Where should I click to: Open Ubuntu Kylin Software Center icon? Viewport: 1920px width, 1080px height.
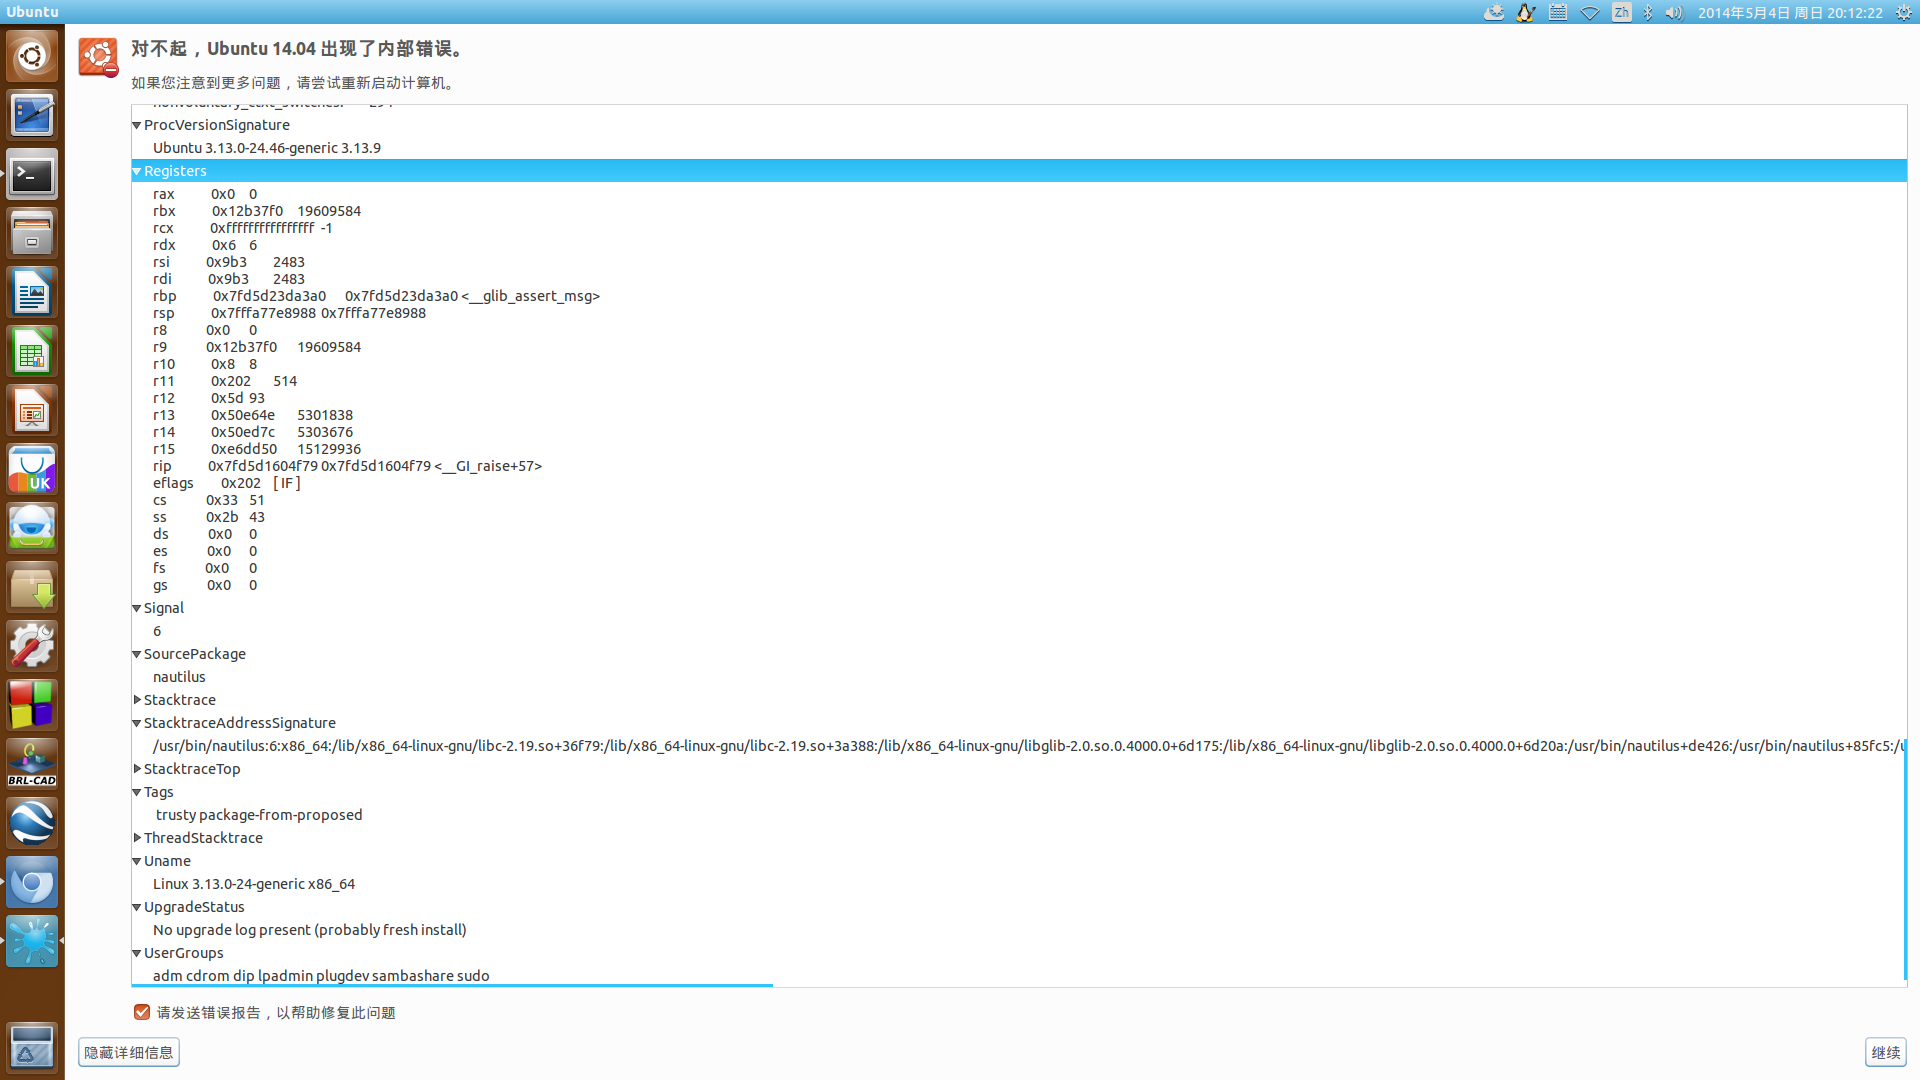[x=32, y=470]
